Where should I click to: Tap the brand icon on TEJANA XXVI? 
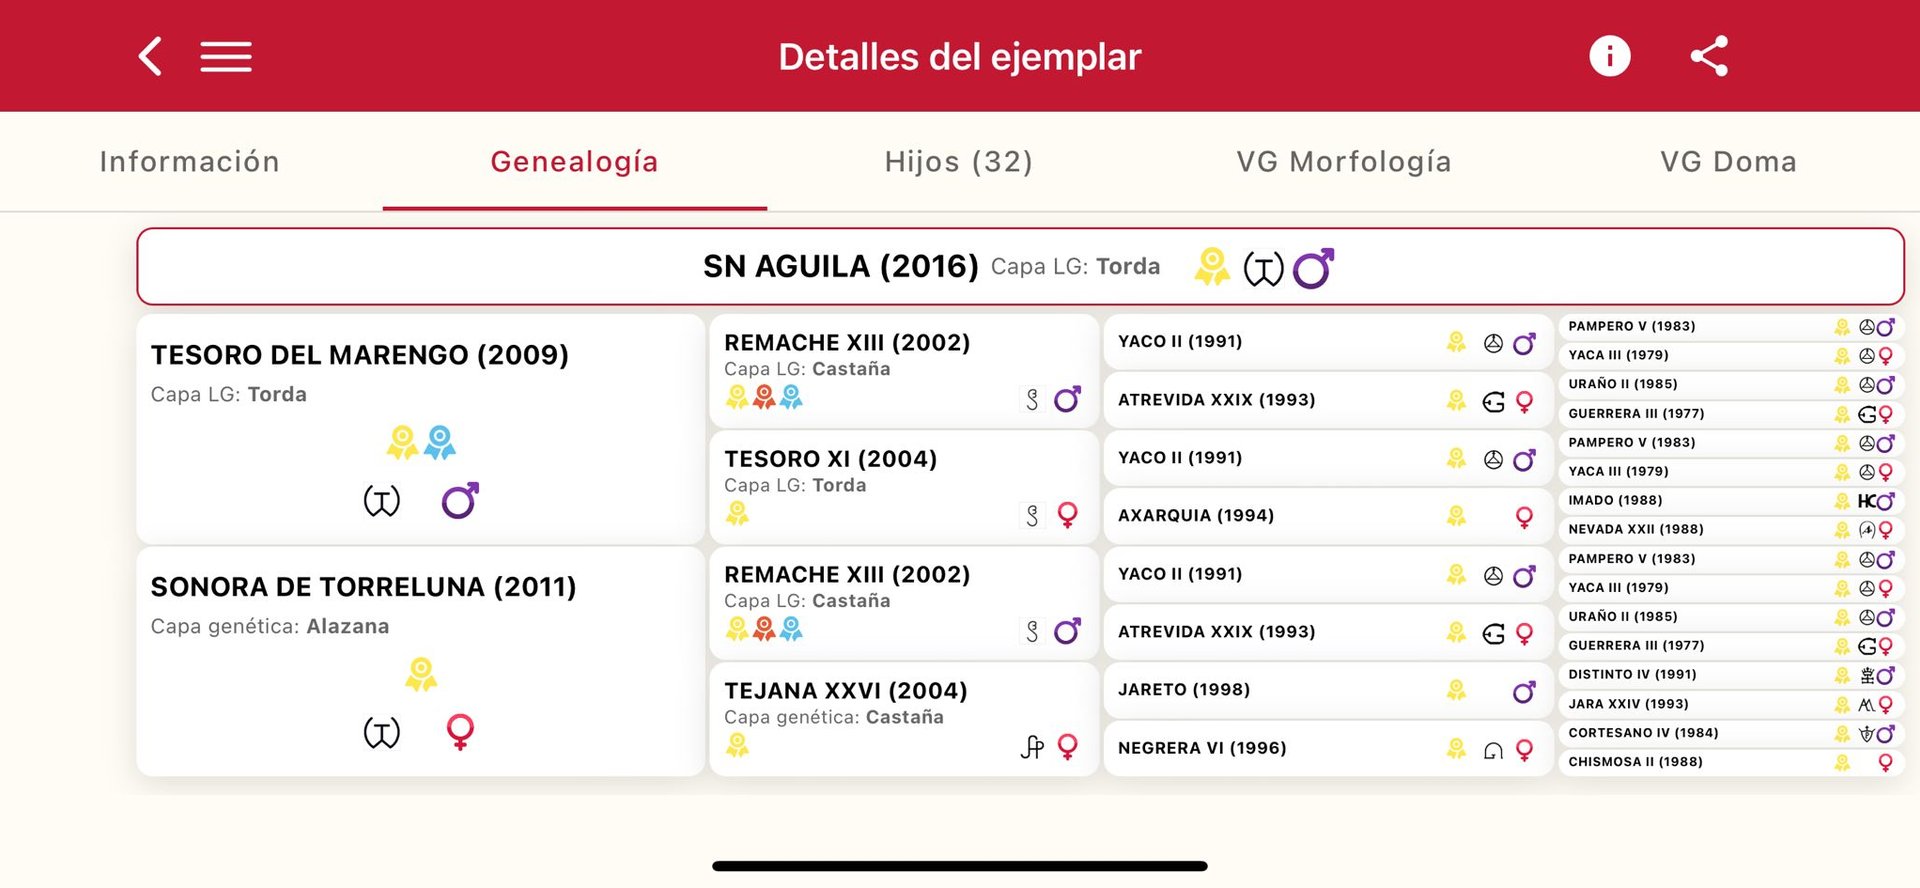[x=1032, y=747]
